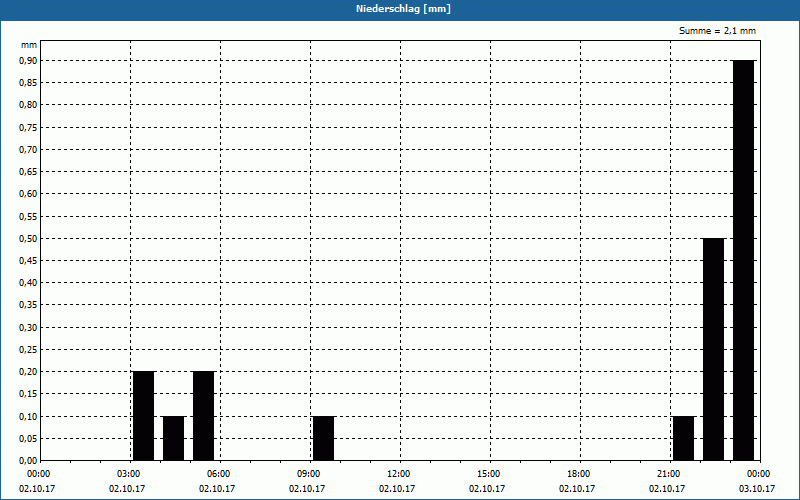Select the 'Summe = 2,1 mm' total label
The image size is (800, 500).
click(x=717, y=31)
